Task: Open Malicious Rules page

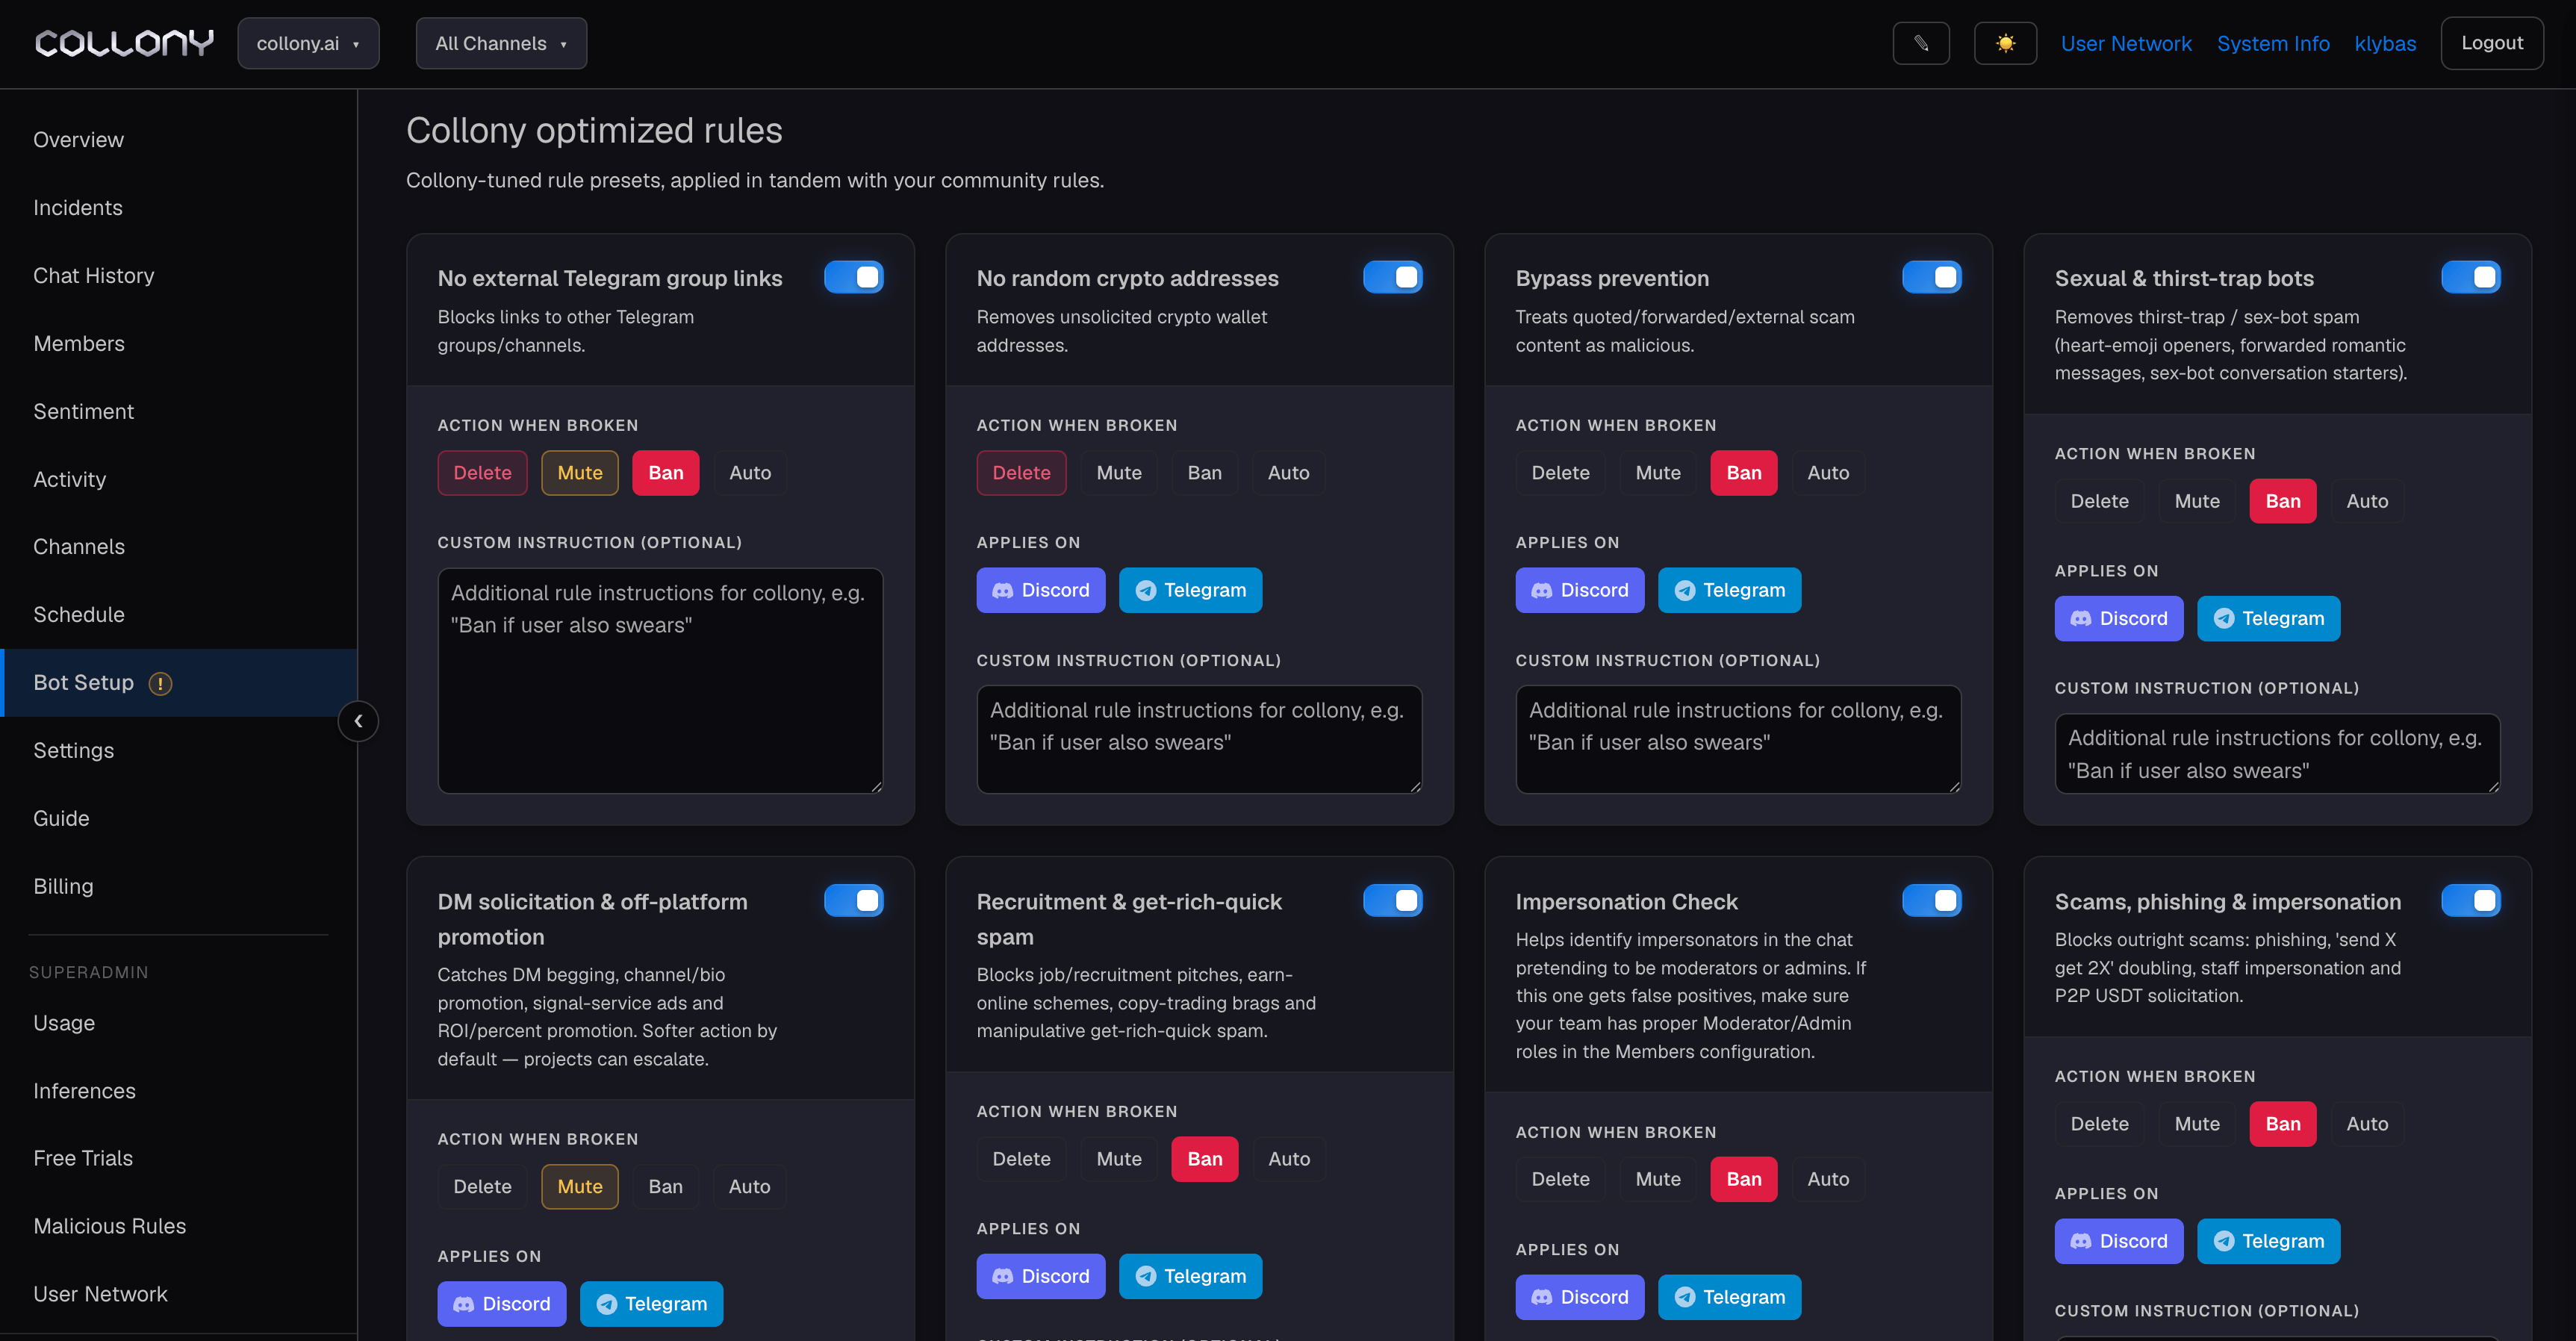Action: pyautogui.click(x=179, y=1226)
